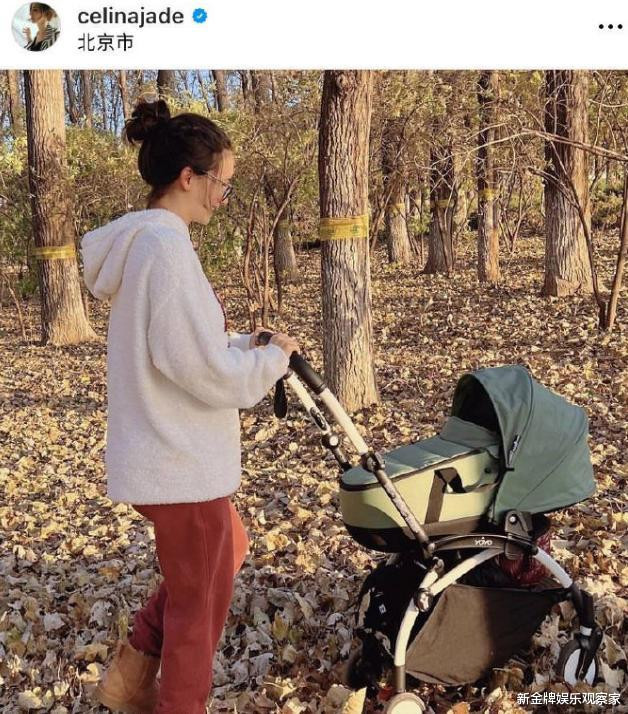The image size is (628, 714).
Task: Open the 北京市 location tag
Action: (105, 43)
